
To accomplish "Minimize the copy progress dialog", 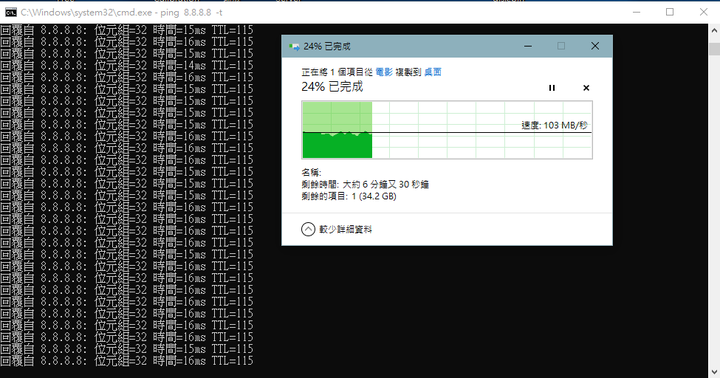I will coord(528,46).
